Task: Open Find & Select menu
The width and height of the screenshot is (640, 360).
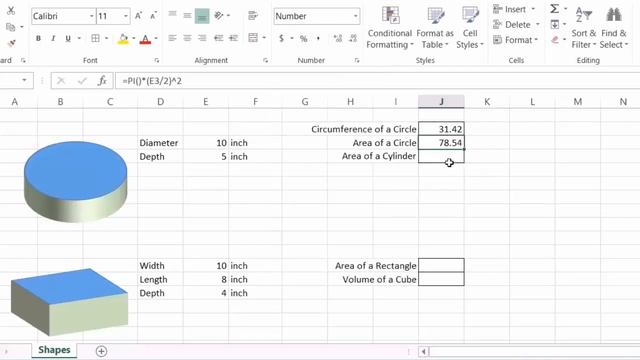Action: click(613, 27)
